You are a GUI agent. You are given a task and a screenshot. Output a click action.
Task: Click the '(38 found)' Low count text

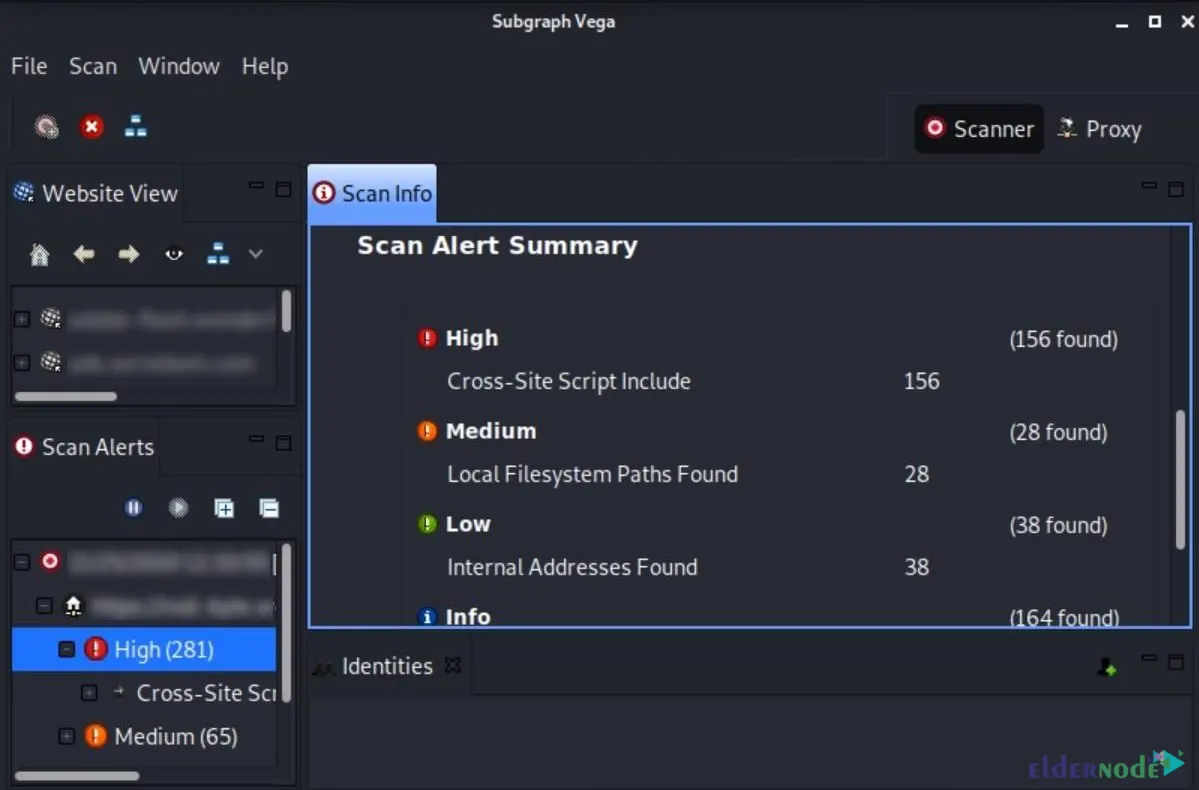point(1058,525)
